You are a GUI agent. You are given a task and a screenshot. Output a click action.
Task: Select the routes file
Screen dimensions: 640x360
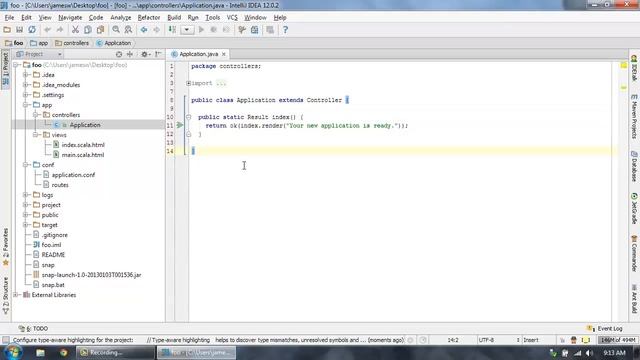tap(60, 185)
